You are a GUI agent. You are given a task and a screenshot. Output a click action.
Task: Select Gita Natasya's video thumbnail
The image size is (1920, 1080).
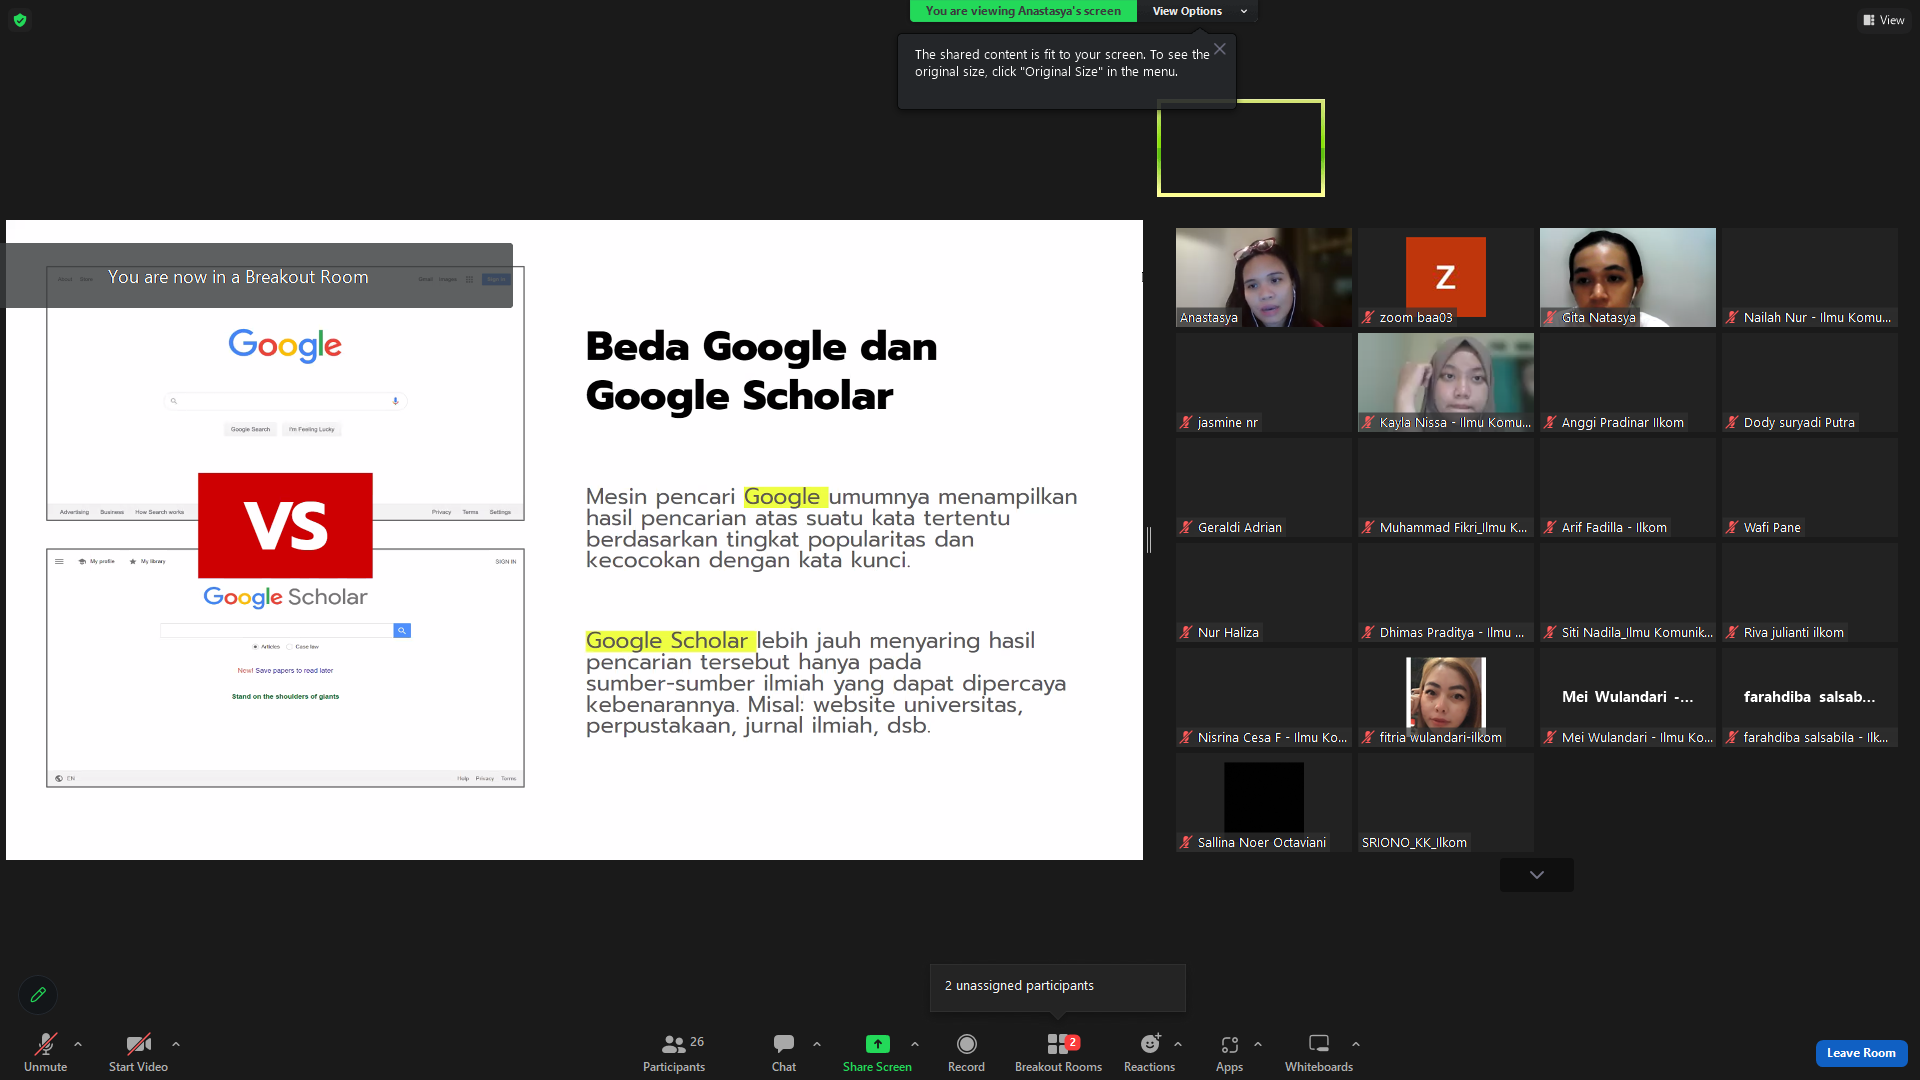[1628, 277]
